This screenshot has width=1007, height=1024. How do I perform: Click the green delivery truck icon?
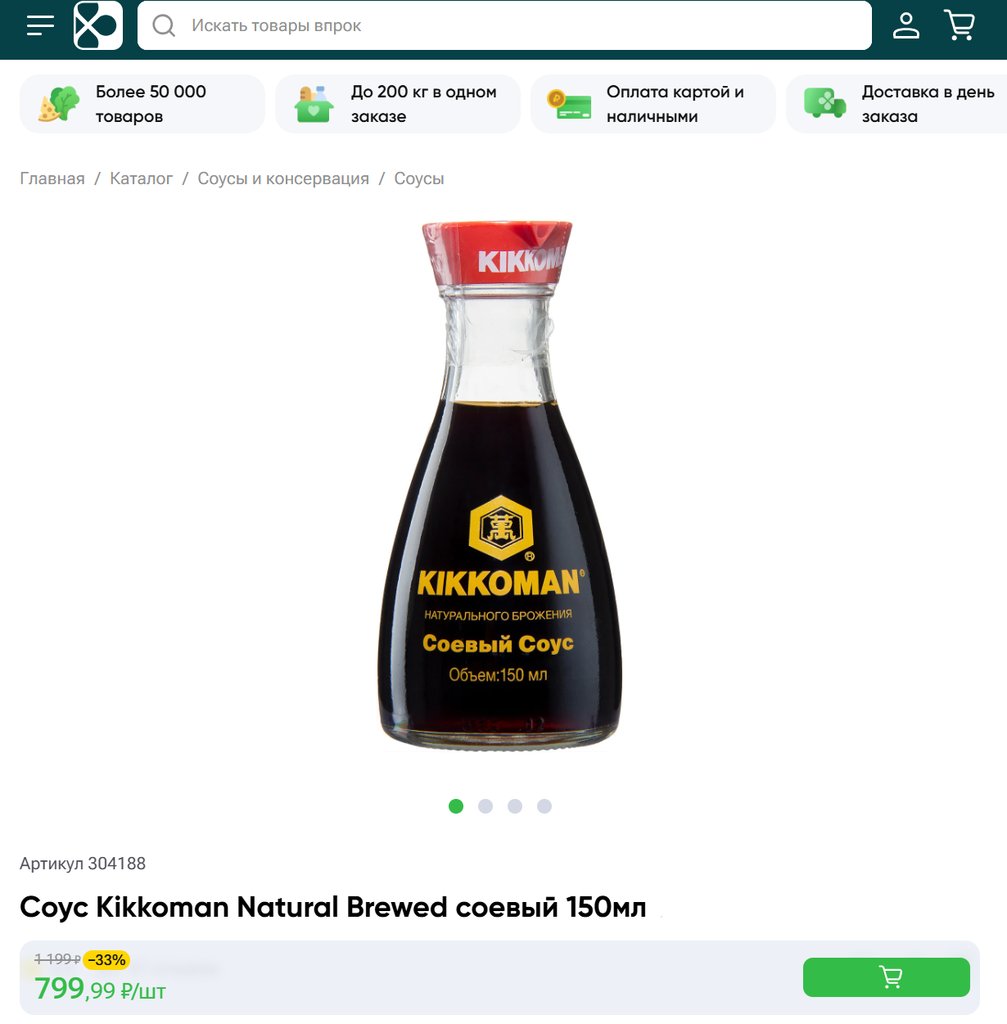tap(825, 103)
